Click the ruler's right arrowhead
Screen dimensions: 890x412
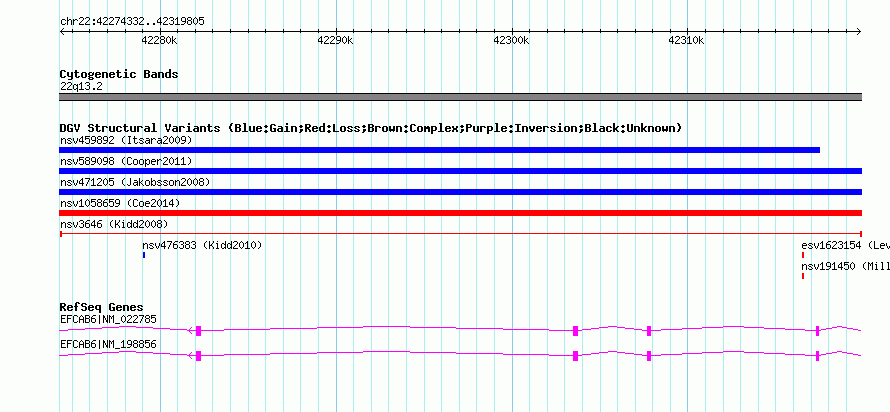pos(859,32)
